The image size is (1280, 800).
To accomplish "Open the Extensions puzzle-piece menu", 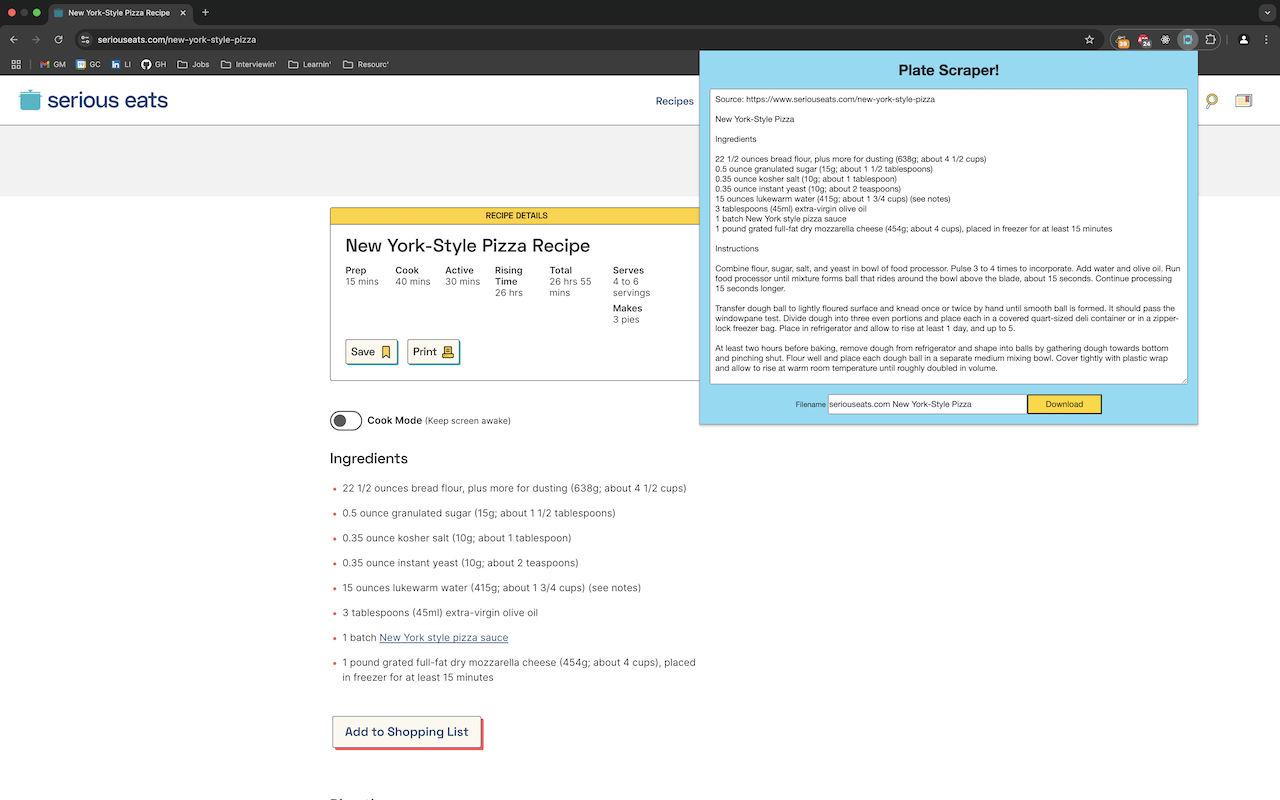I will pyautogui.click(x=1210, y=40).
